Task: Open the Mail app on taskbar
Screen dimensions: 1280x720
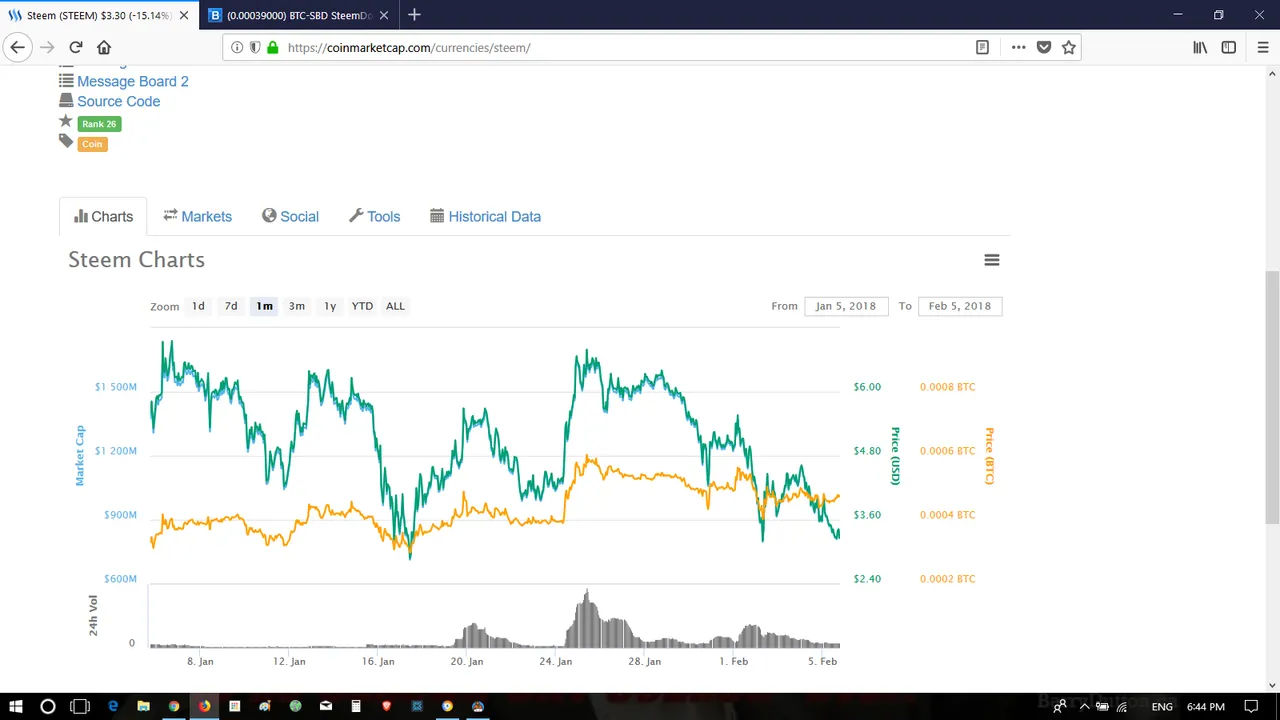Action: (x=326, y=706)
